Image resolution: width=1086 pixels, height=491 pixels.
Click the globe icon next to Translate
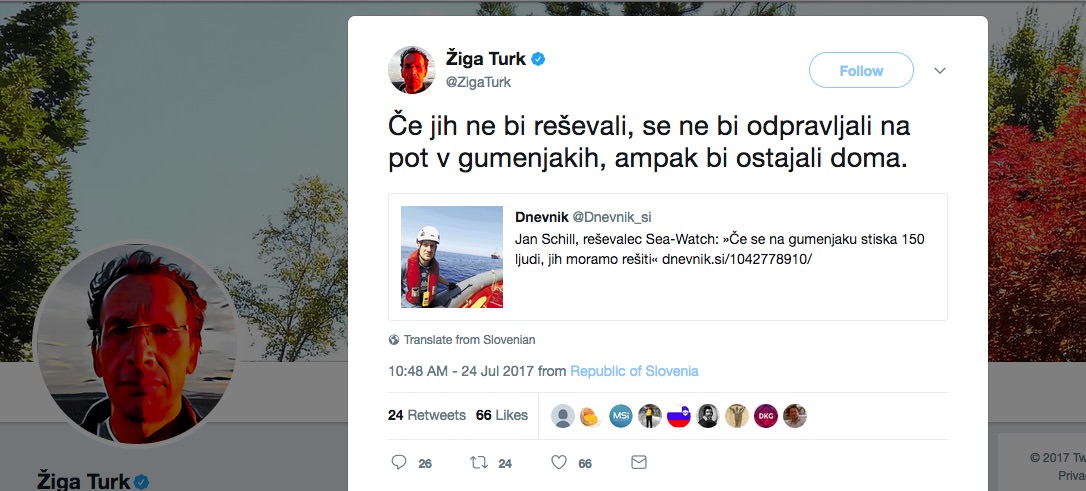(394, 340)
